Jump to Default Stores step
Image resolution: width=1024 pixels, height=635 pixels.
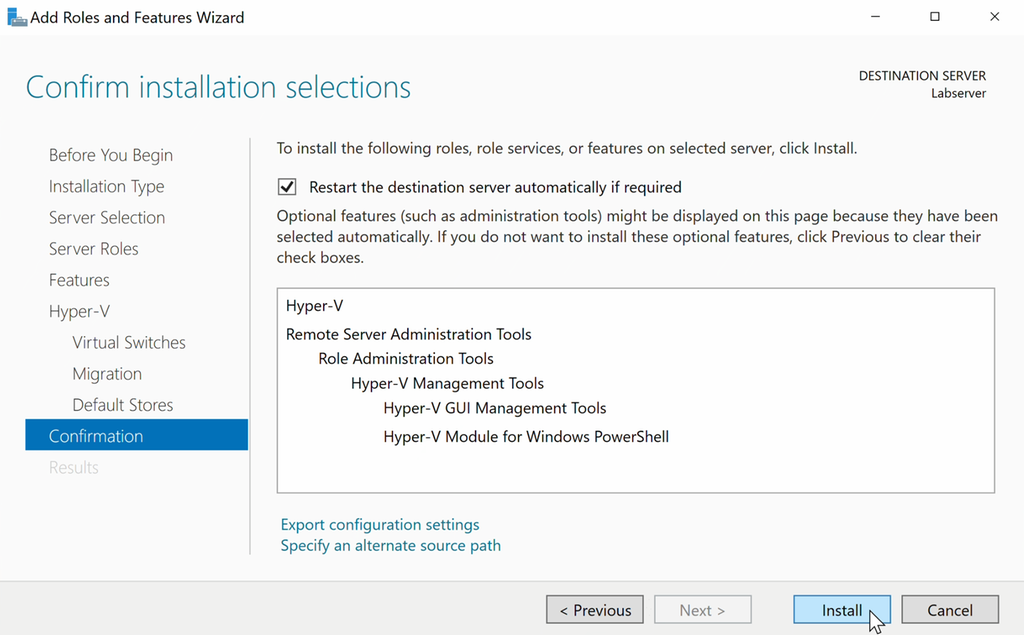tap(123, 405)
